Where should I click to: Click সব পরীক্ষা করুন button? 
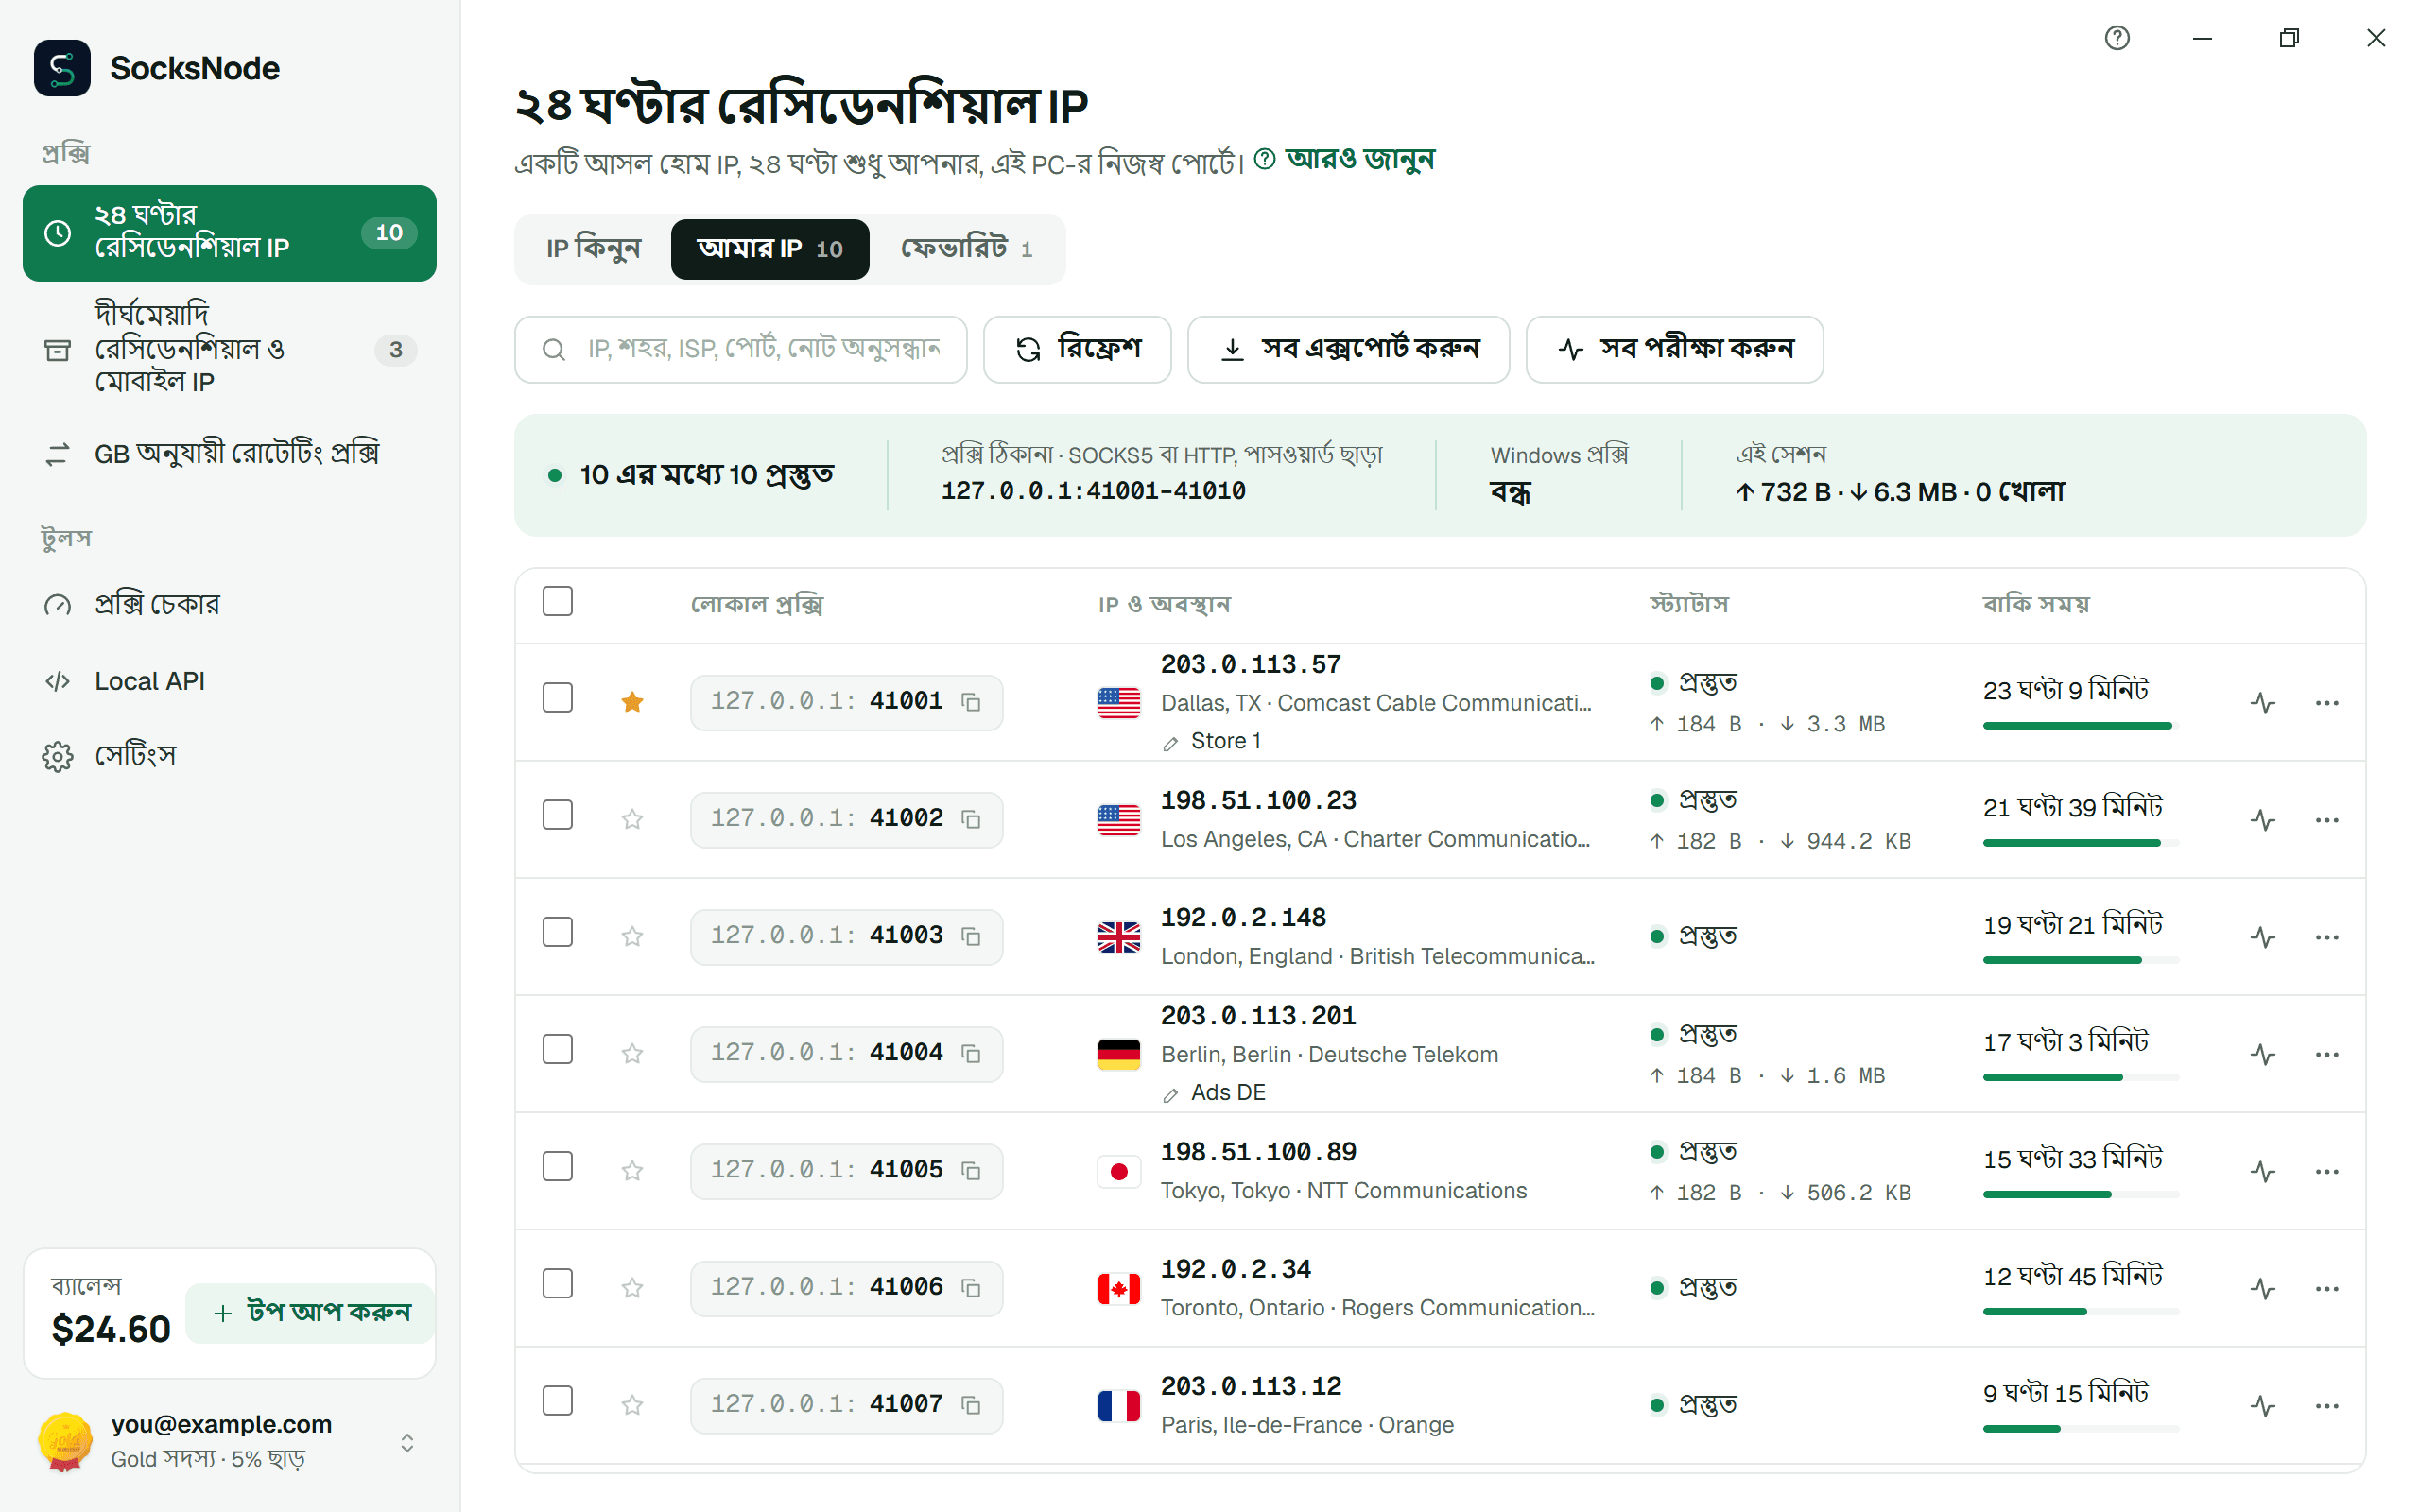[x=1674, y=349]
